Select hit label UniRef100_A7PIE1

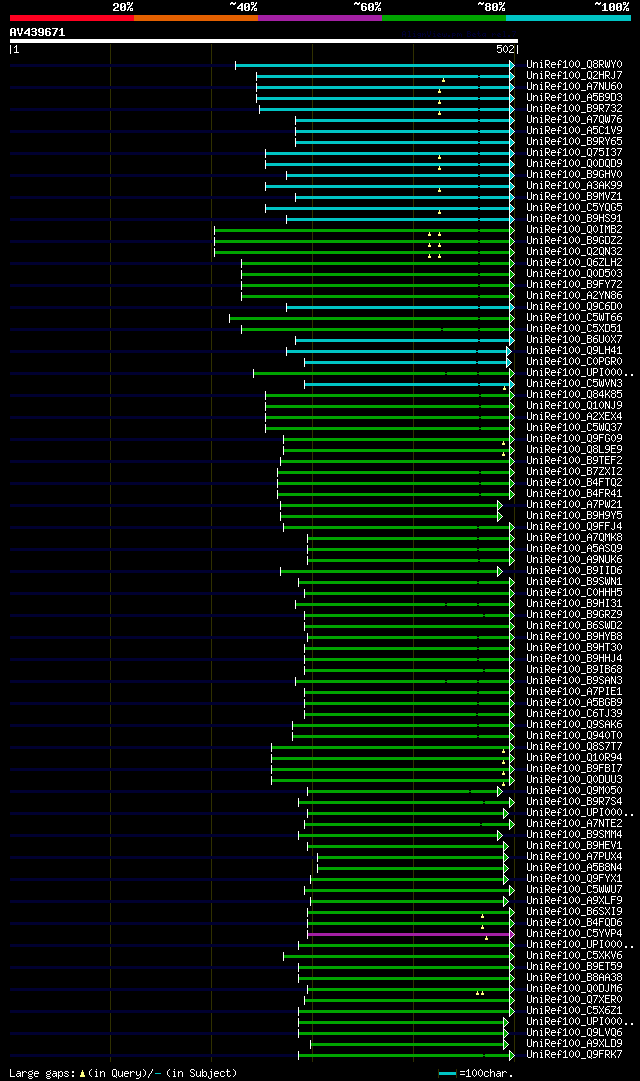[x=574, y=692]
